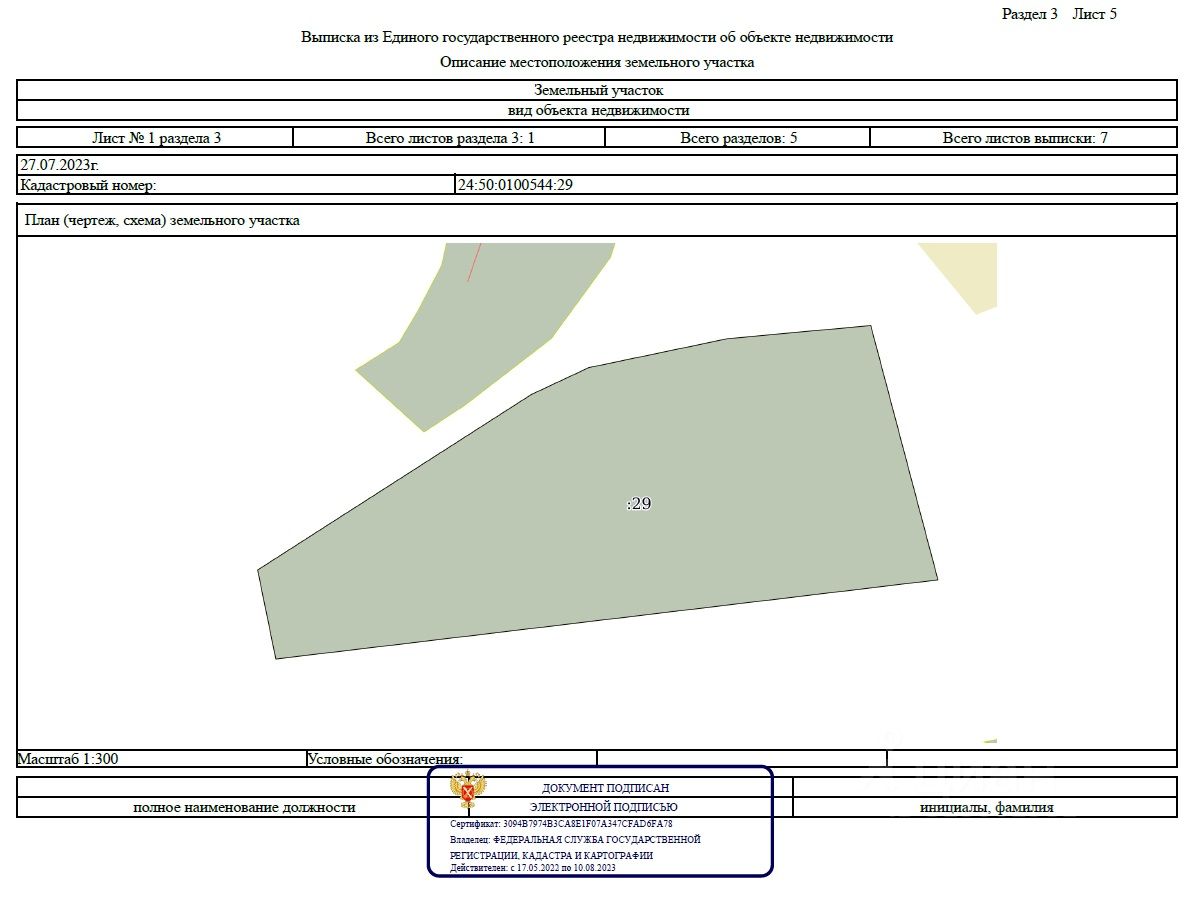
Task: Click 'Раздел 3' in page header
Action: pyautogui.click(x=1030, y=14)
